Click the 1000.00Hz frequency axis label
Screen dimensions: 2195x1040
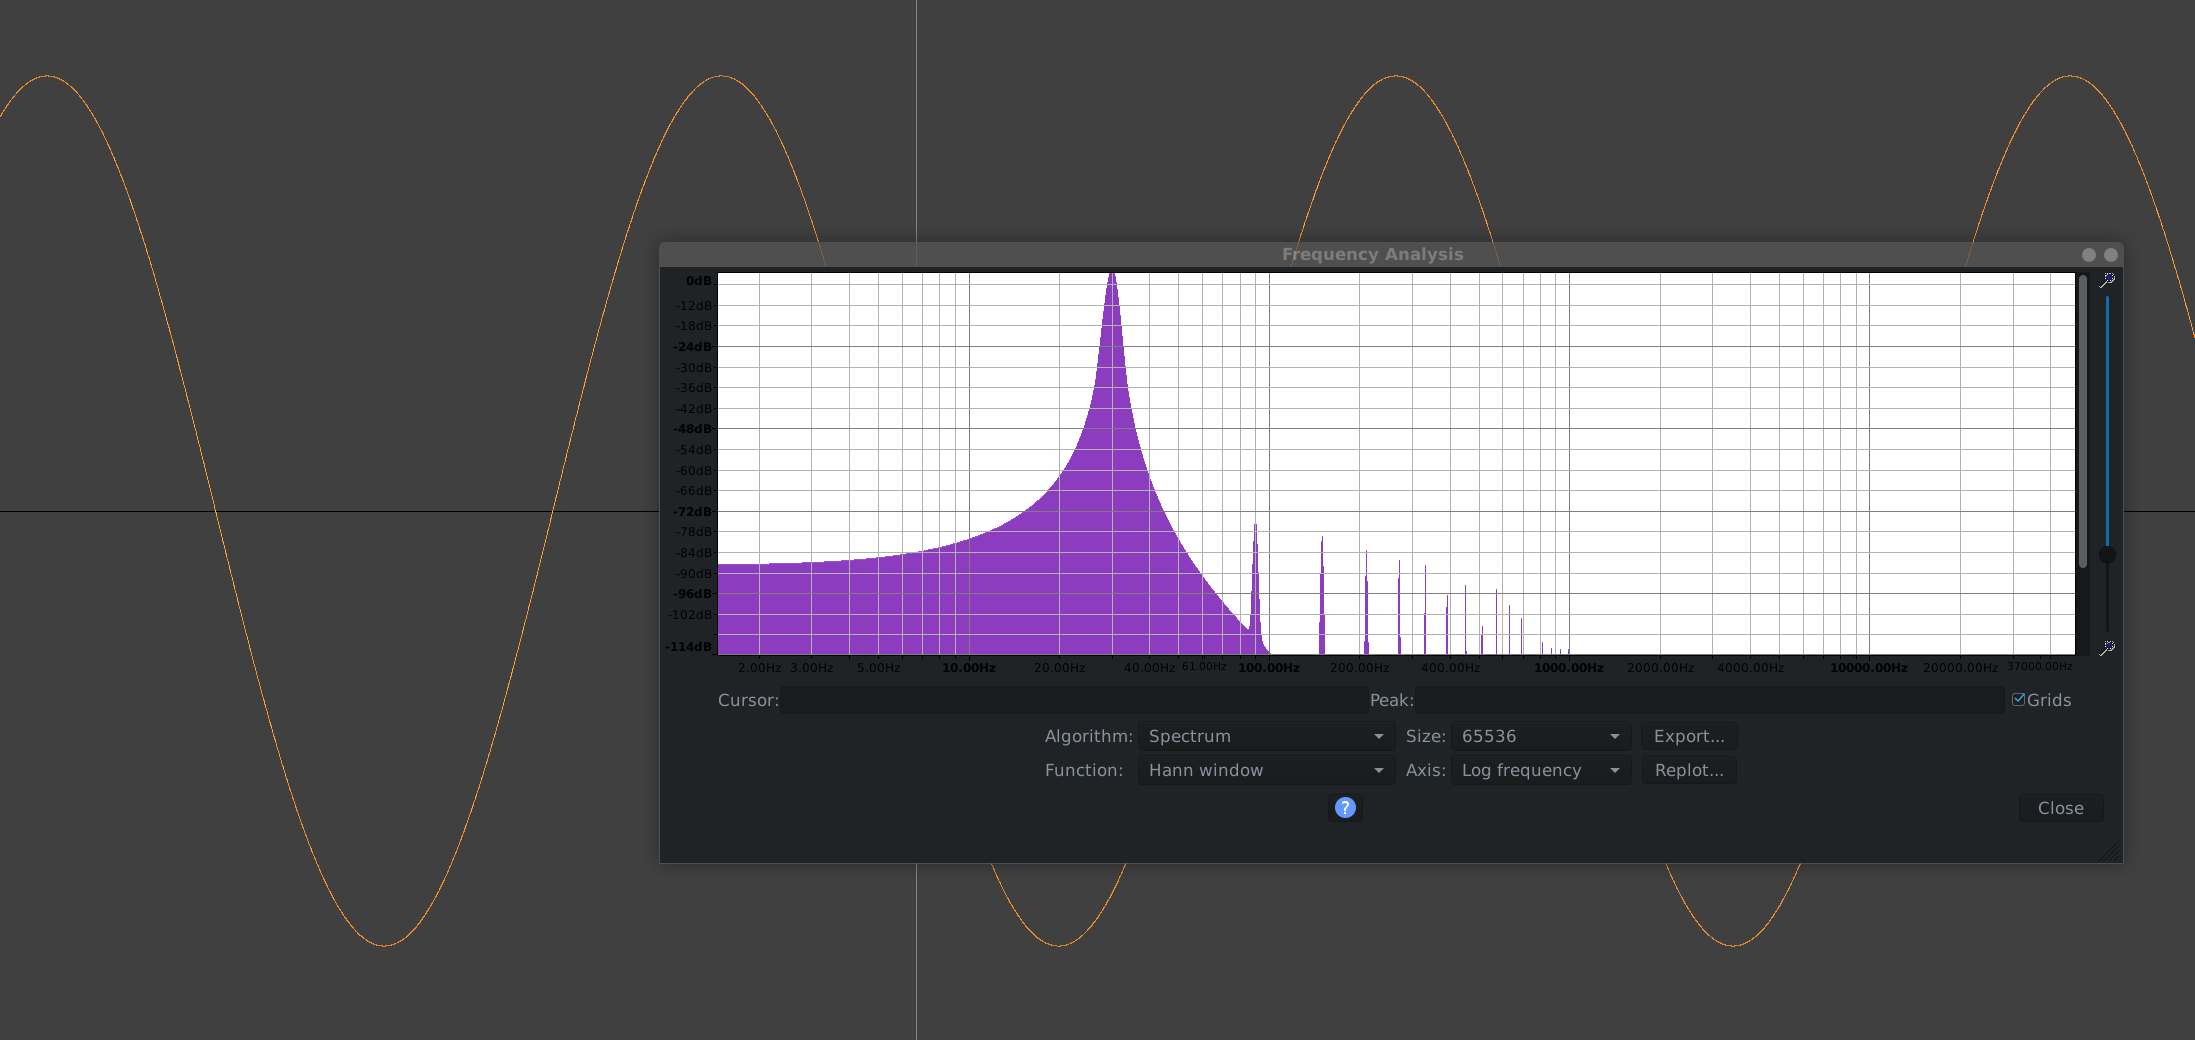(x=1569, y=667)
